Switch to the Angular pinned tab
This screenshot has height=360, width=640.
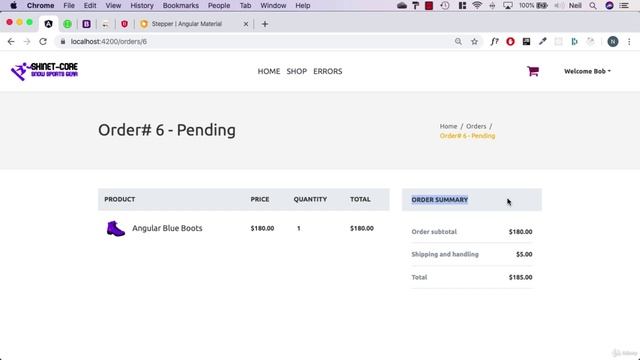pos(49,24)
